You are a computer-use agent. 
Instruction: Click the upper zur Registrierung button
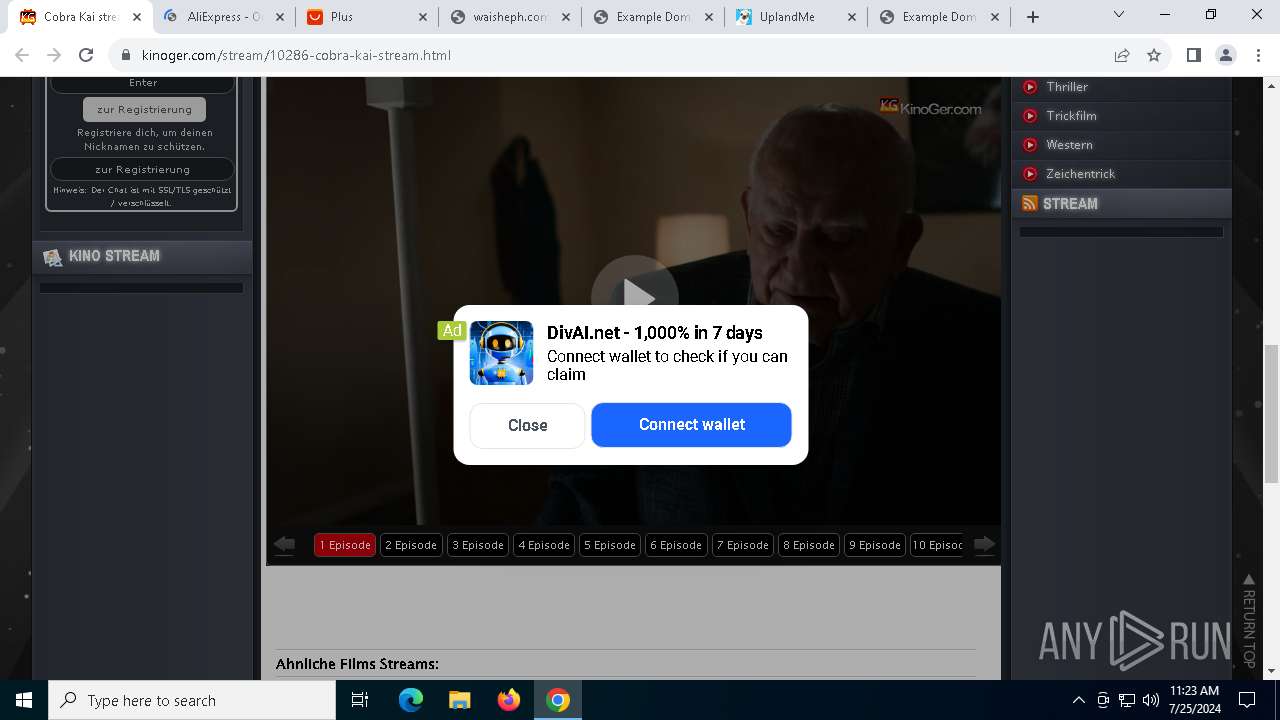(144, 109)
